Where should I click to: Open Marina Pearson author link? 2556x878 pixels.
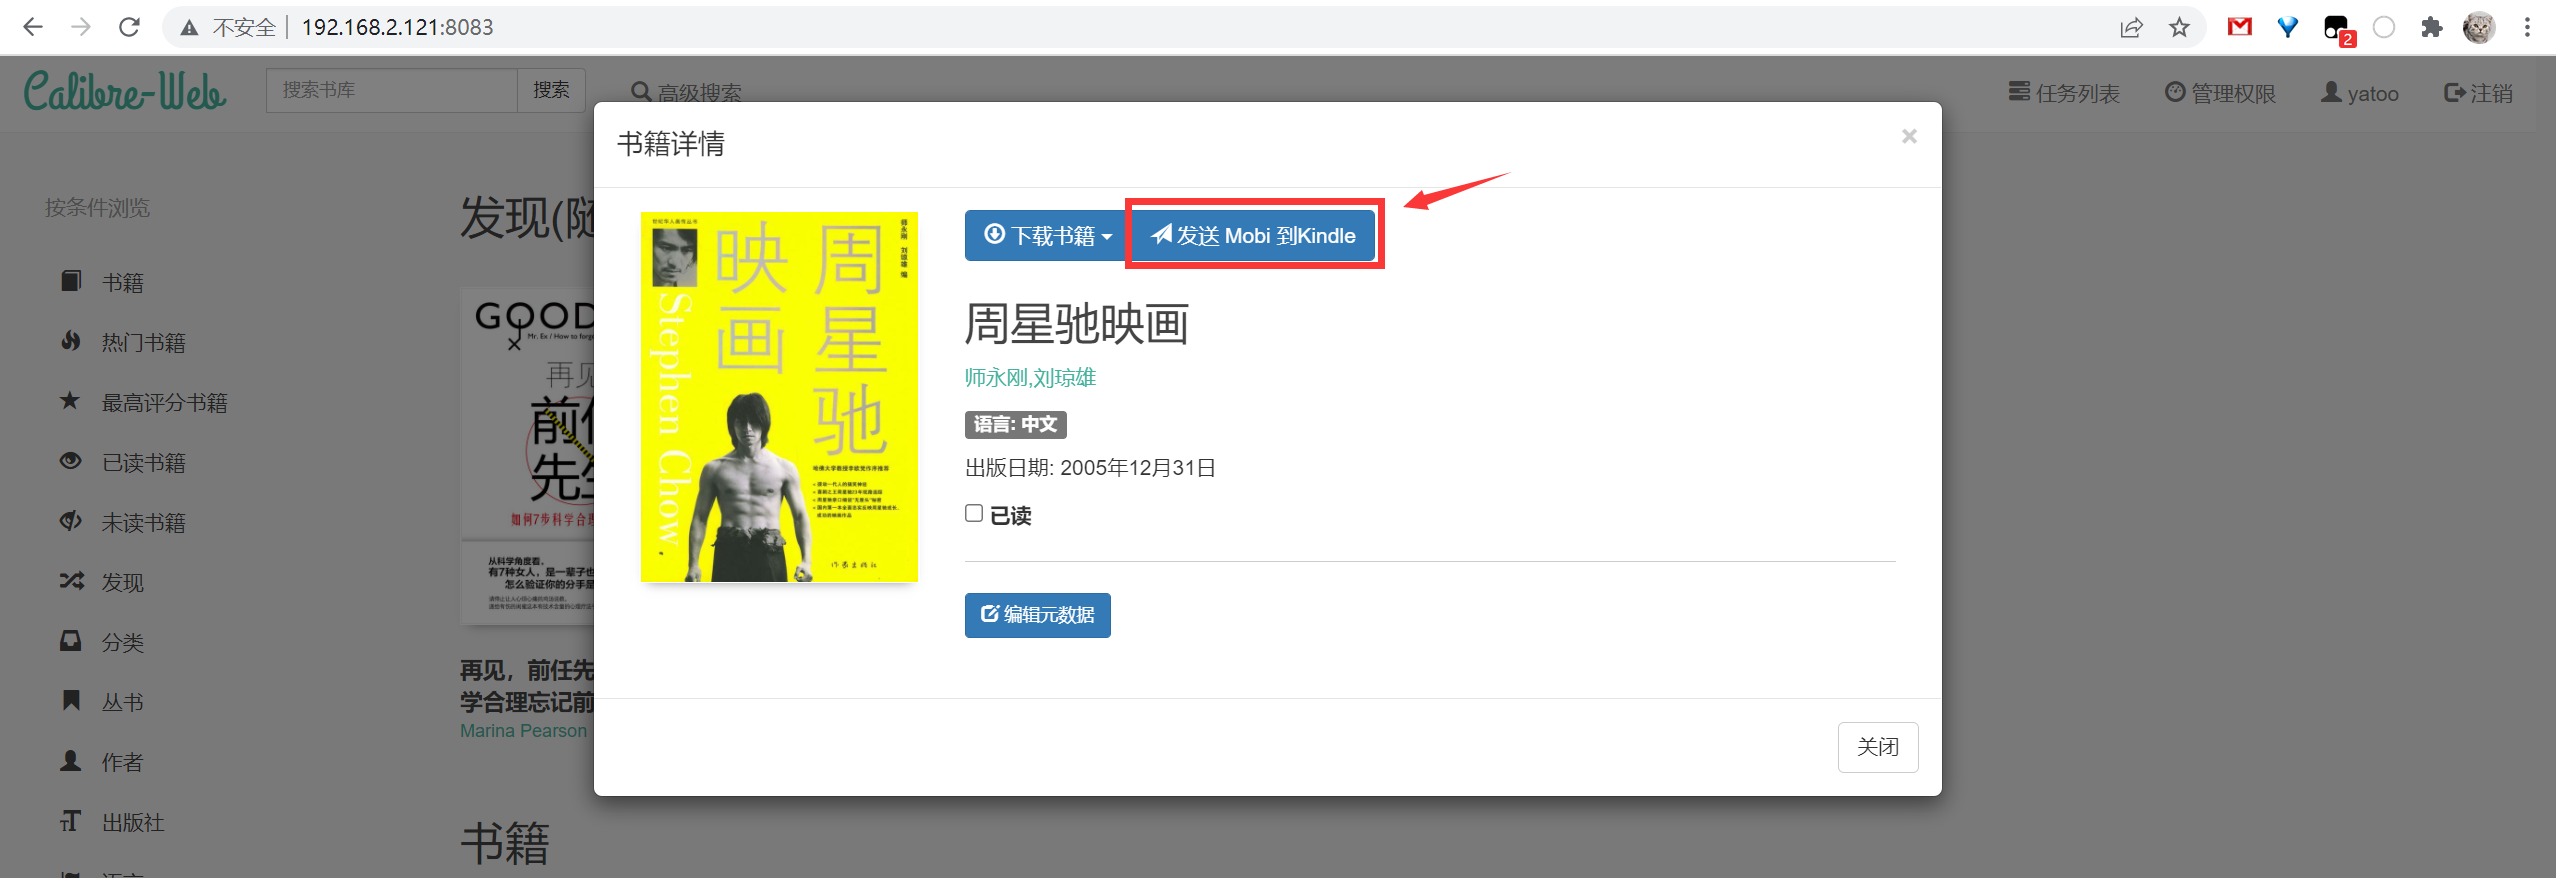pyautogui.click(x=523, y=731)
